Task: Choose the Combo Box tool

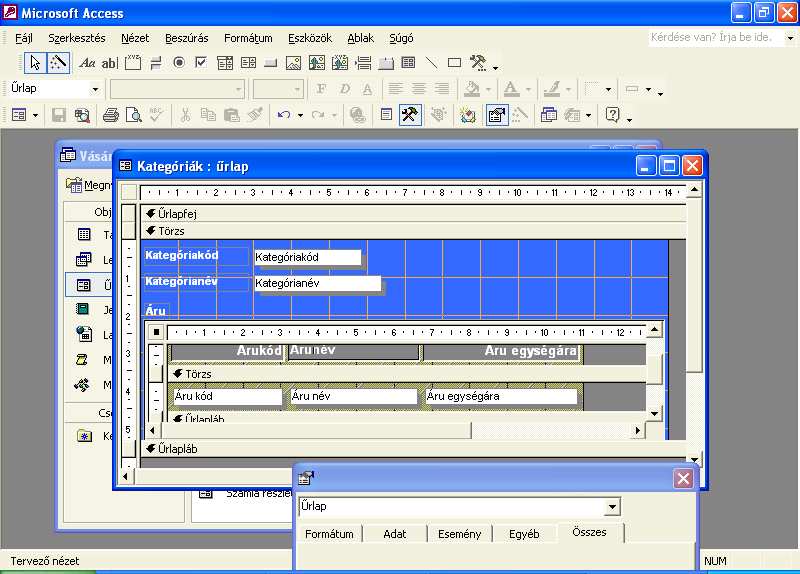Action: coord(224,63)
